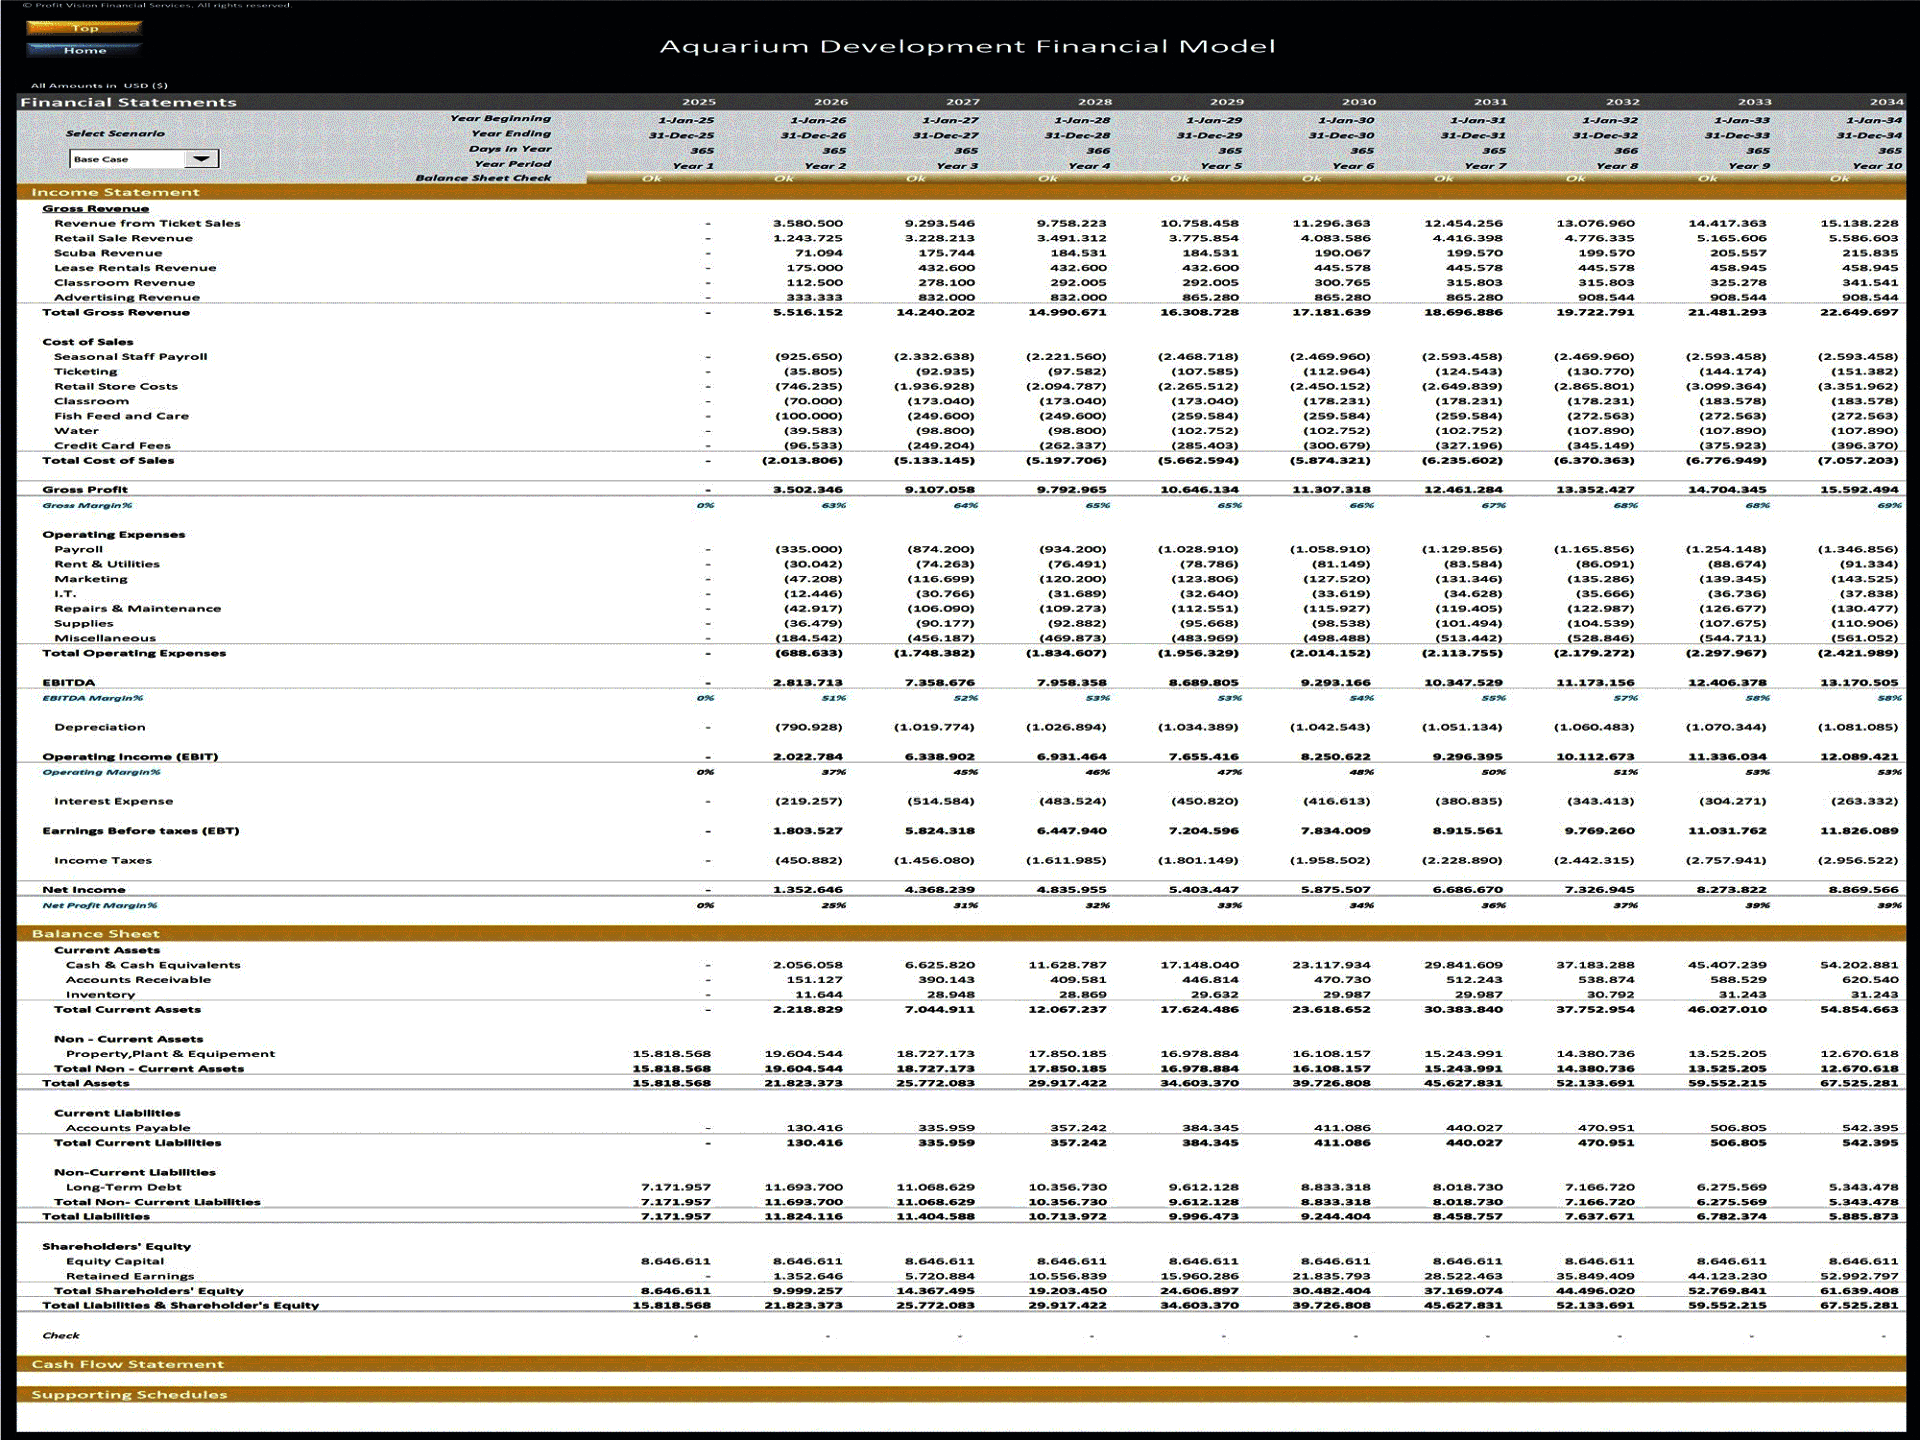This screenshot has width=1920, height=1440.
Task: Click the Home navigation button
Action: tap(84, 50)
